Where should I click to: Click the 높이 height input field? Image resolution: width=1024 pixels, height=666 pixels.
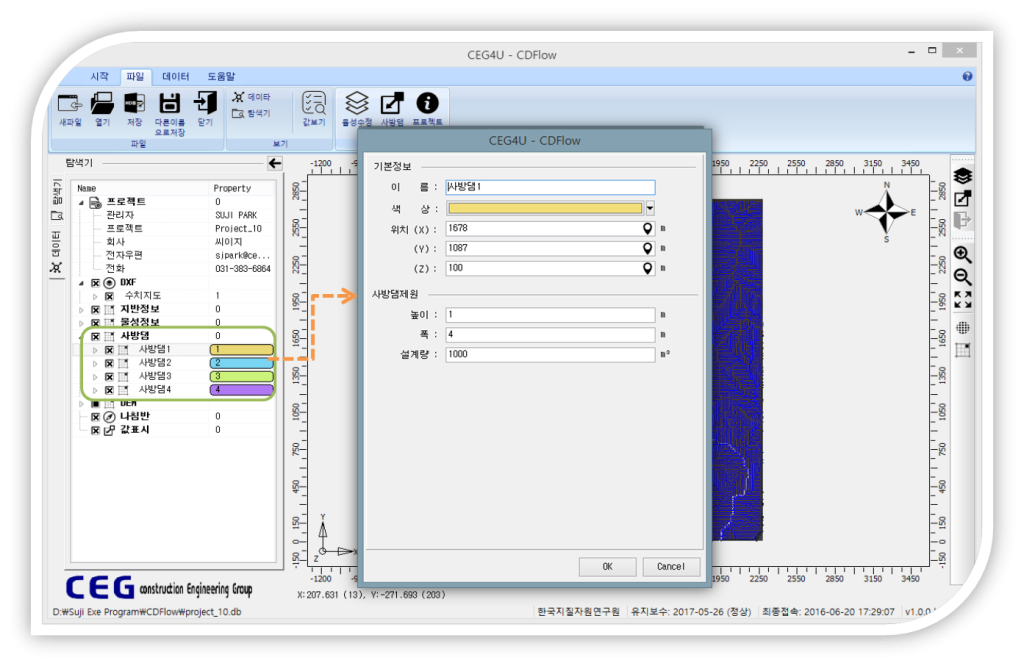(x=550, y=315)
